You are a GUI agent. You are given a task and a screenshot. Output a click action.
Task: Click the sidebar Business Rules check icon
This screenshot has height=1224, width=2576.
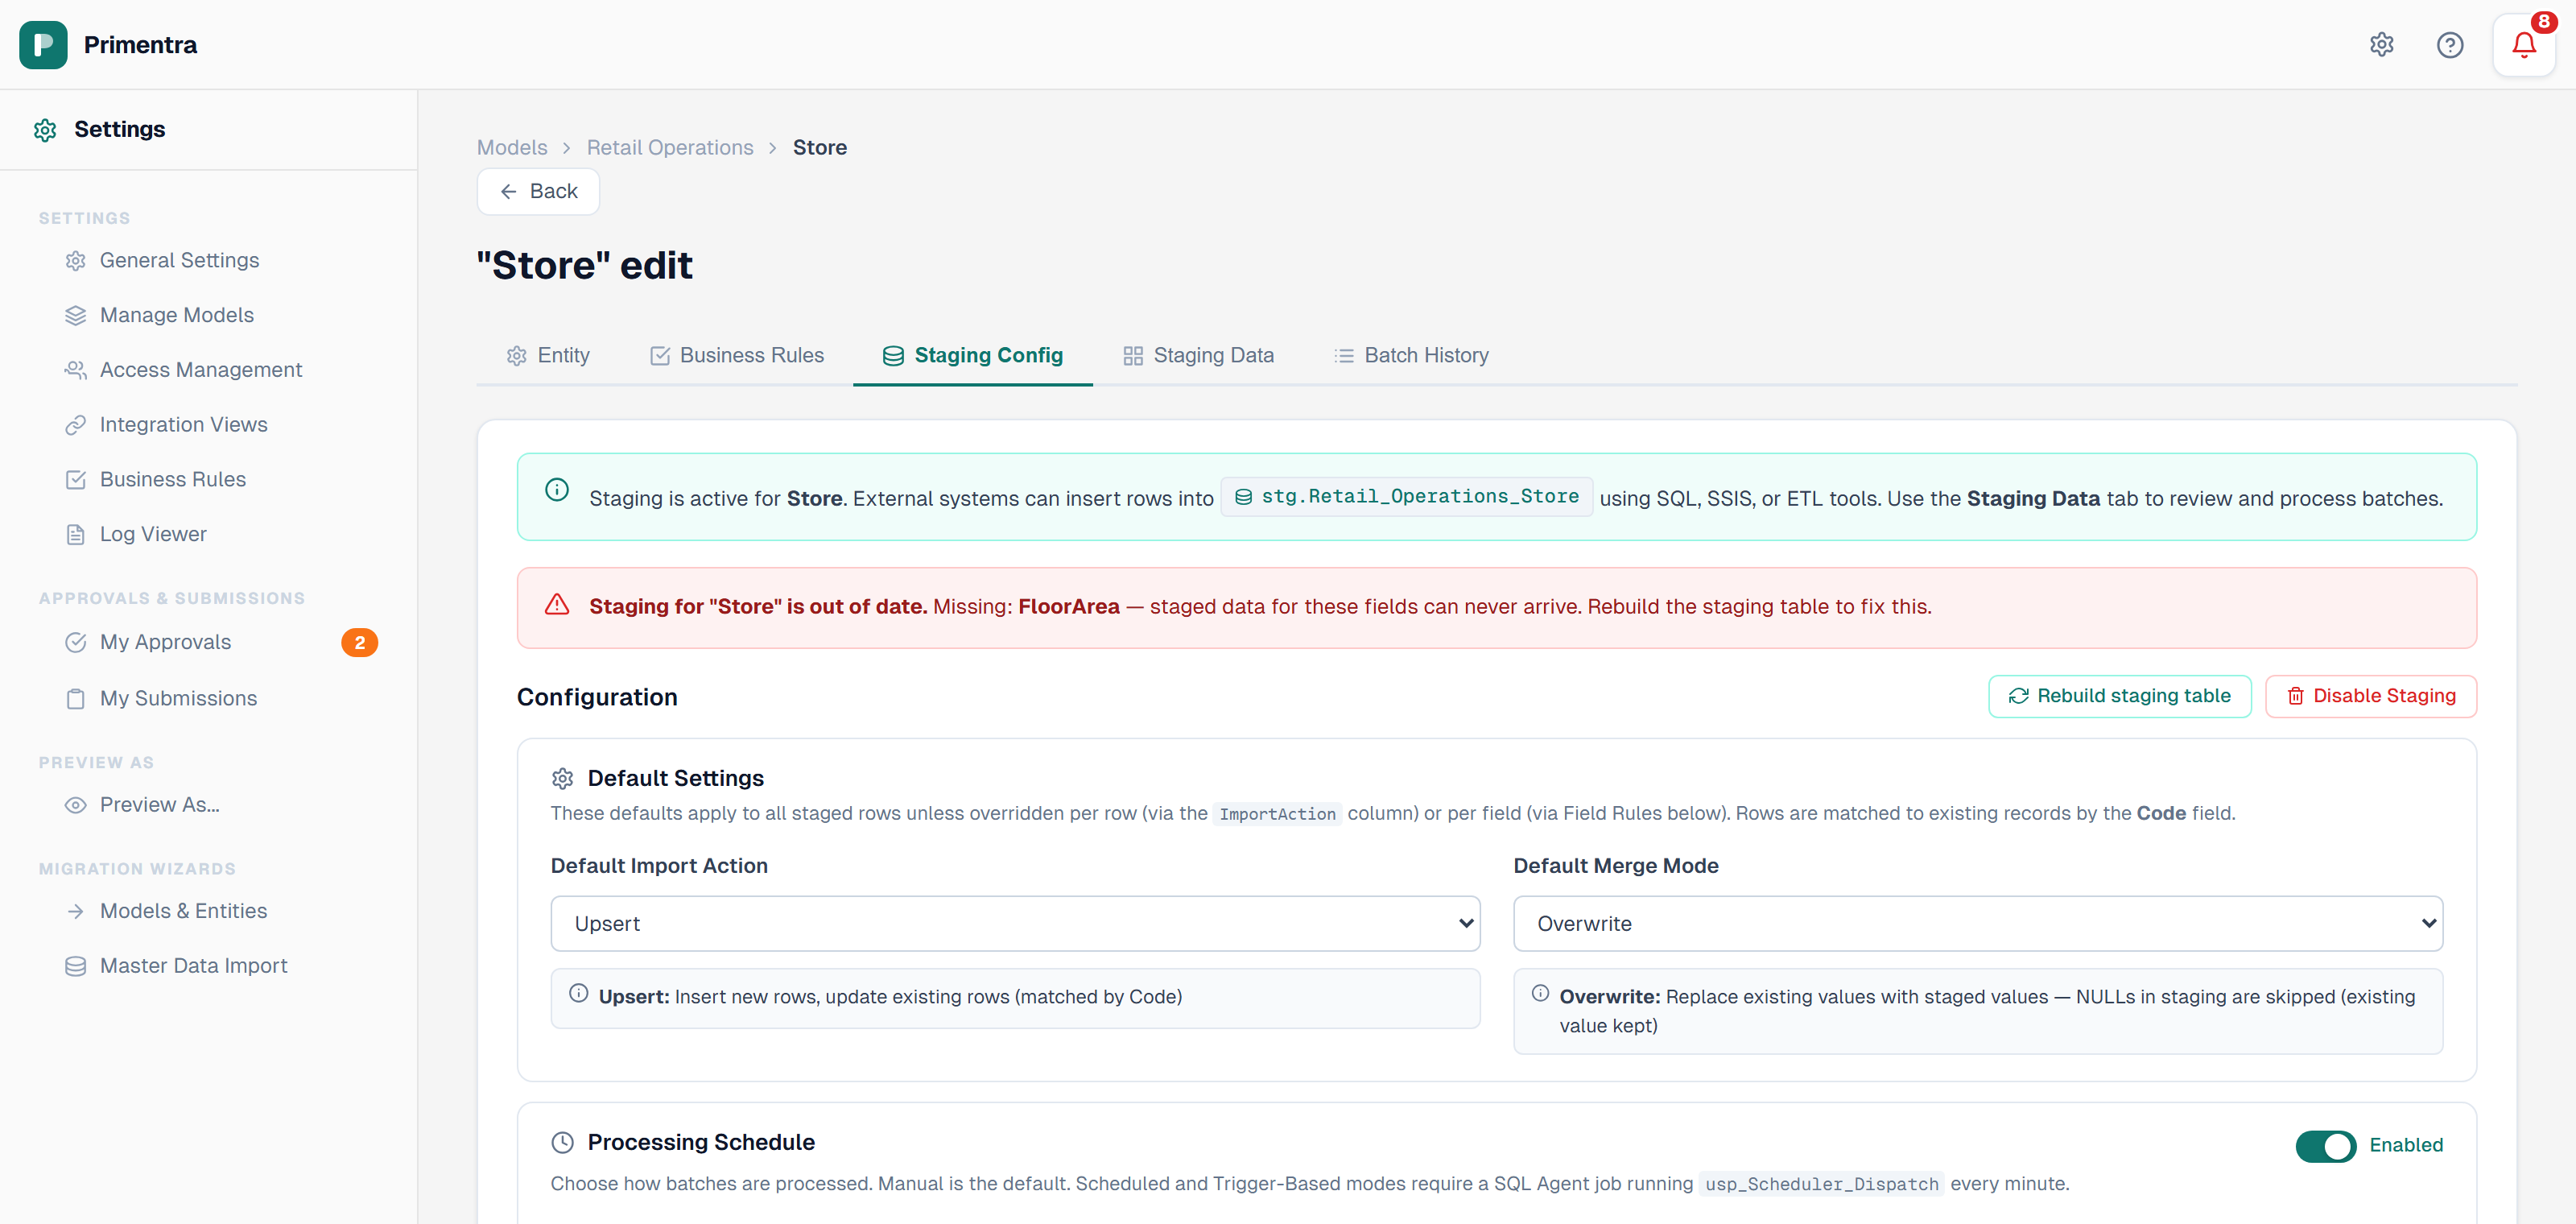pos(75,480)
